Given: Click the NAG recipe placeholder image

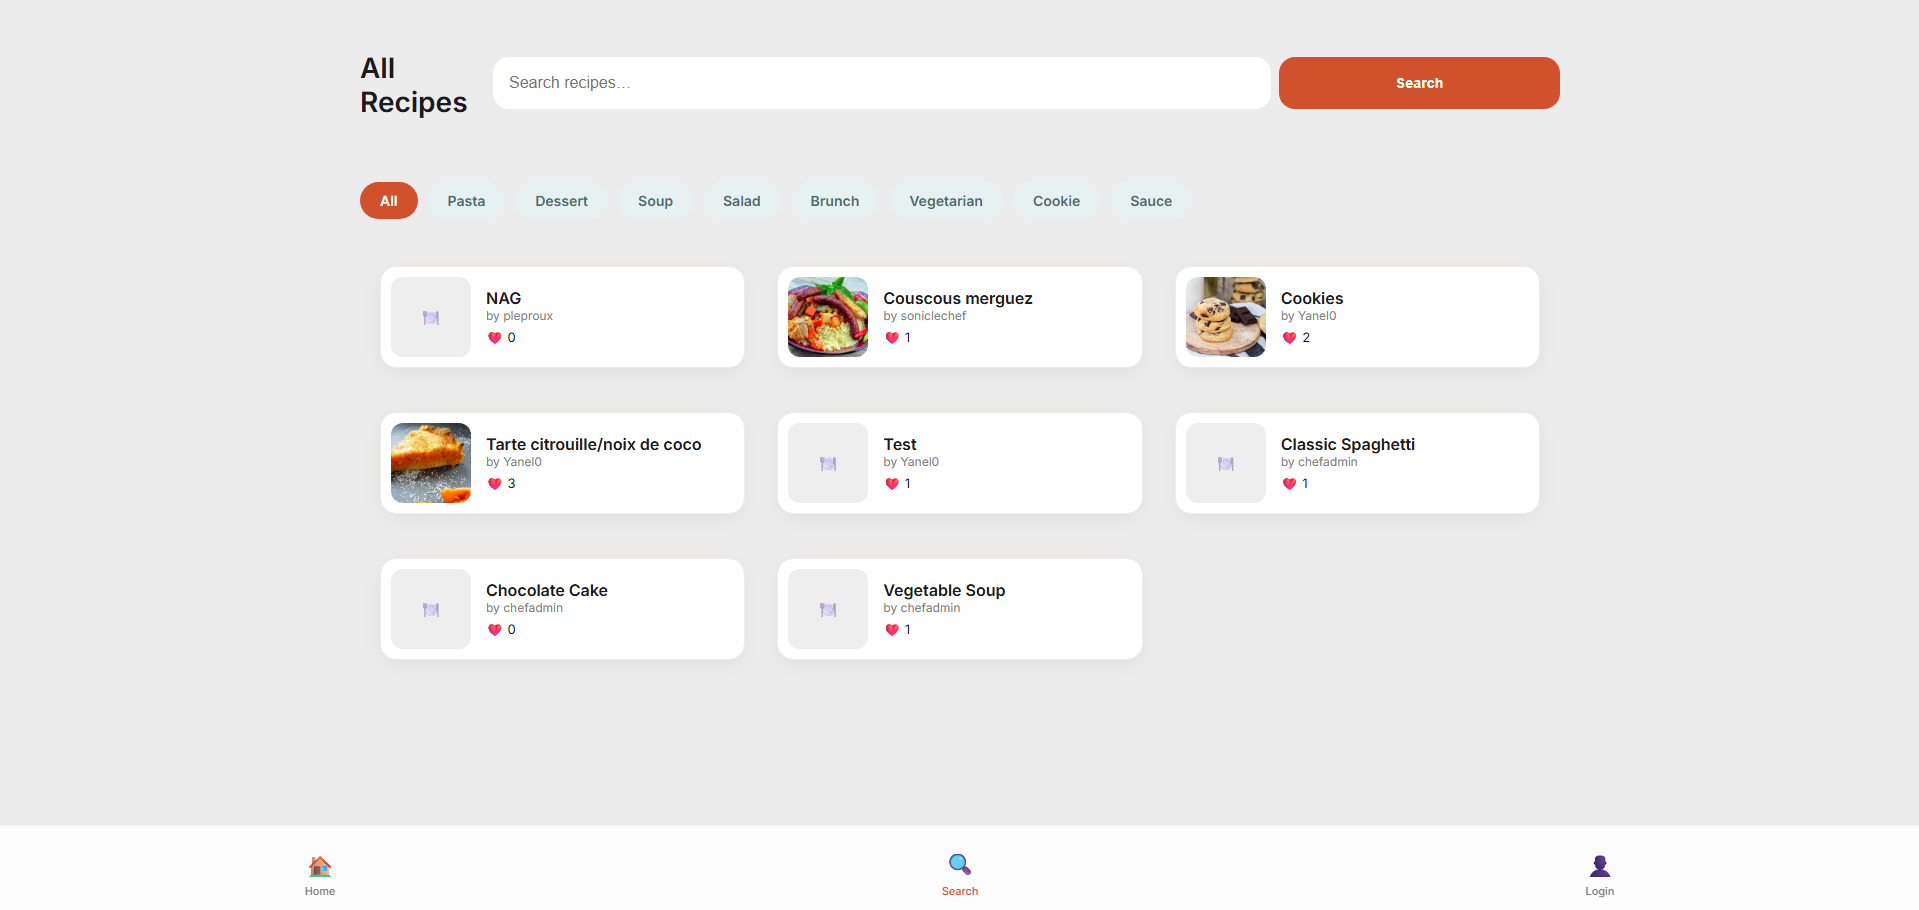Looking at the screenshot, I should coord(431,317).
